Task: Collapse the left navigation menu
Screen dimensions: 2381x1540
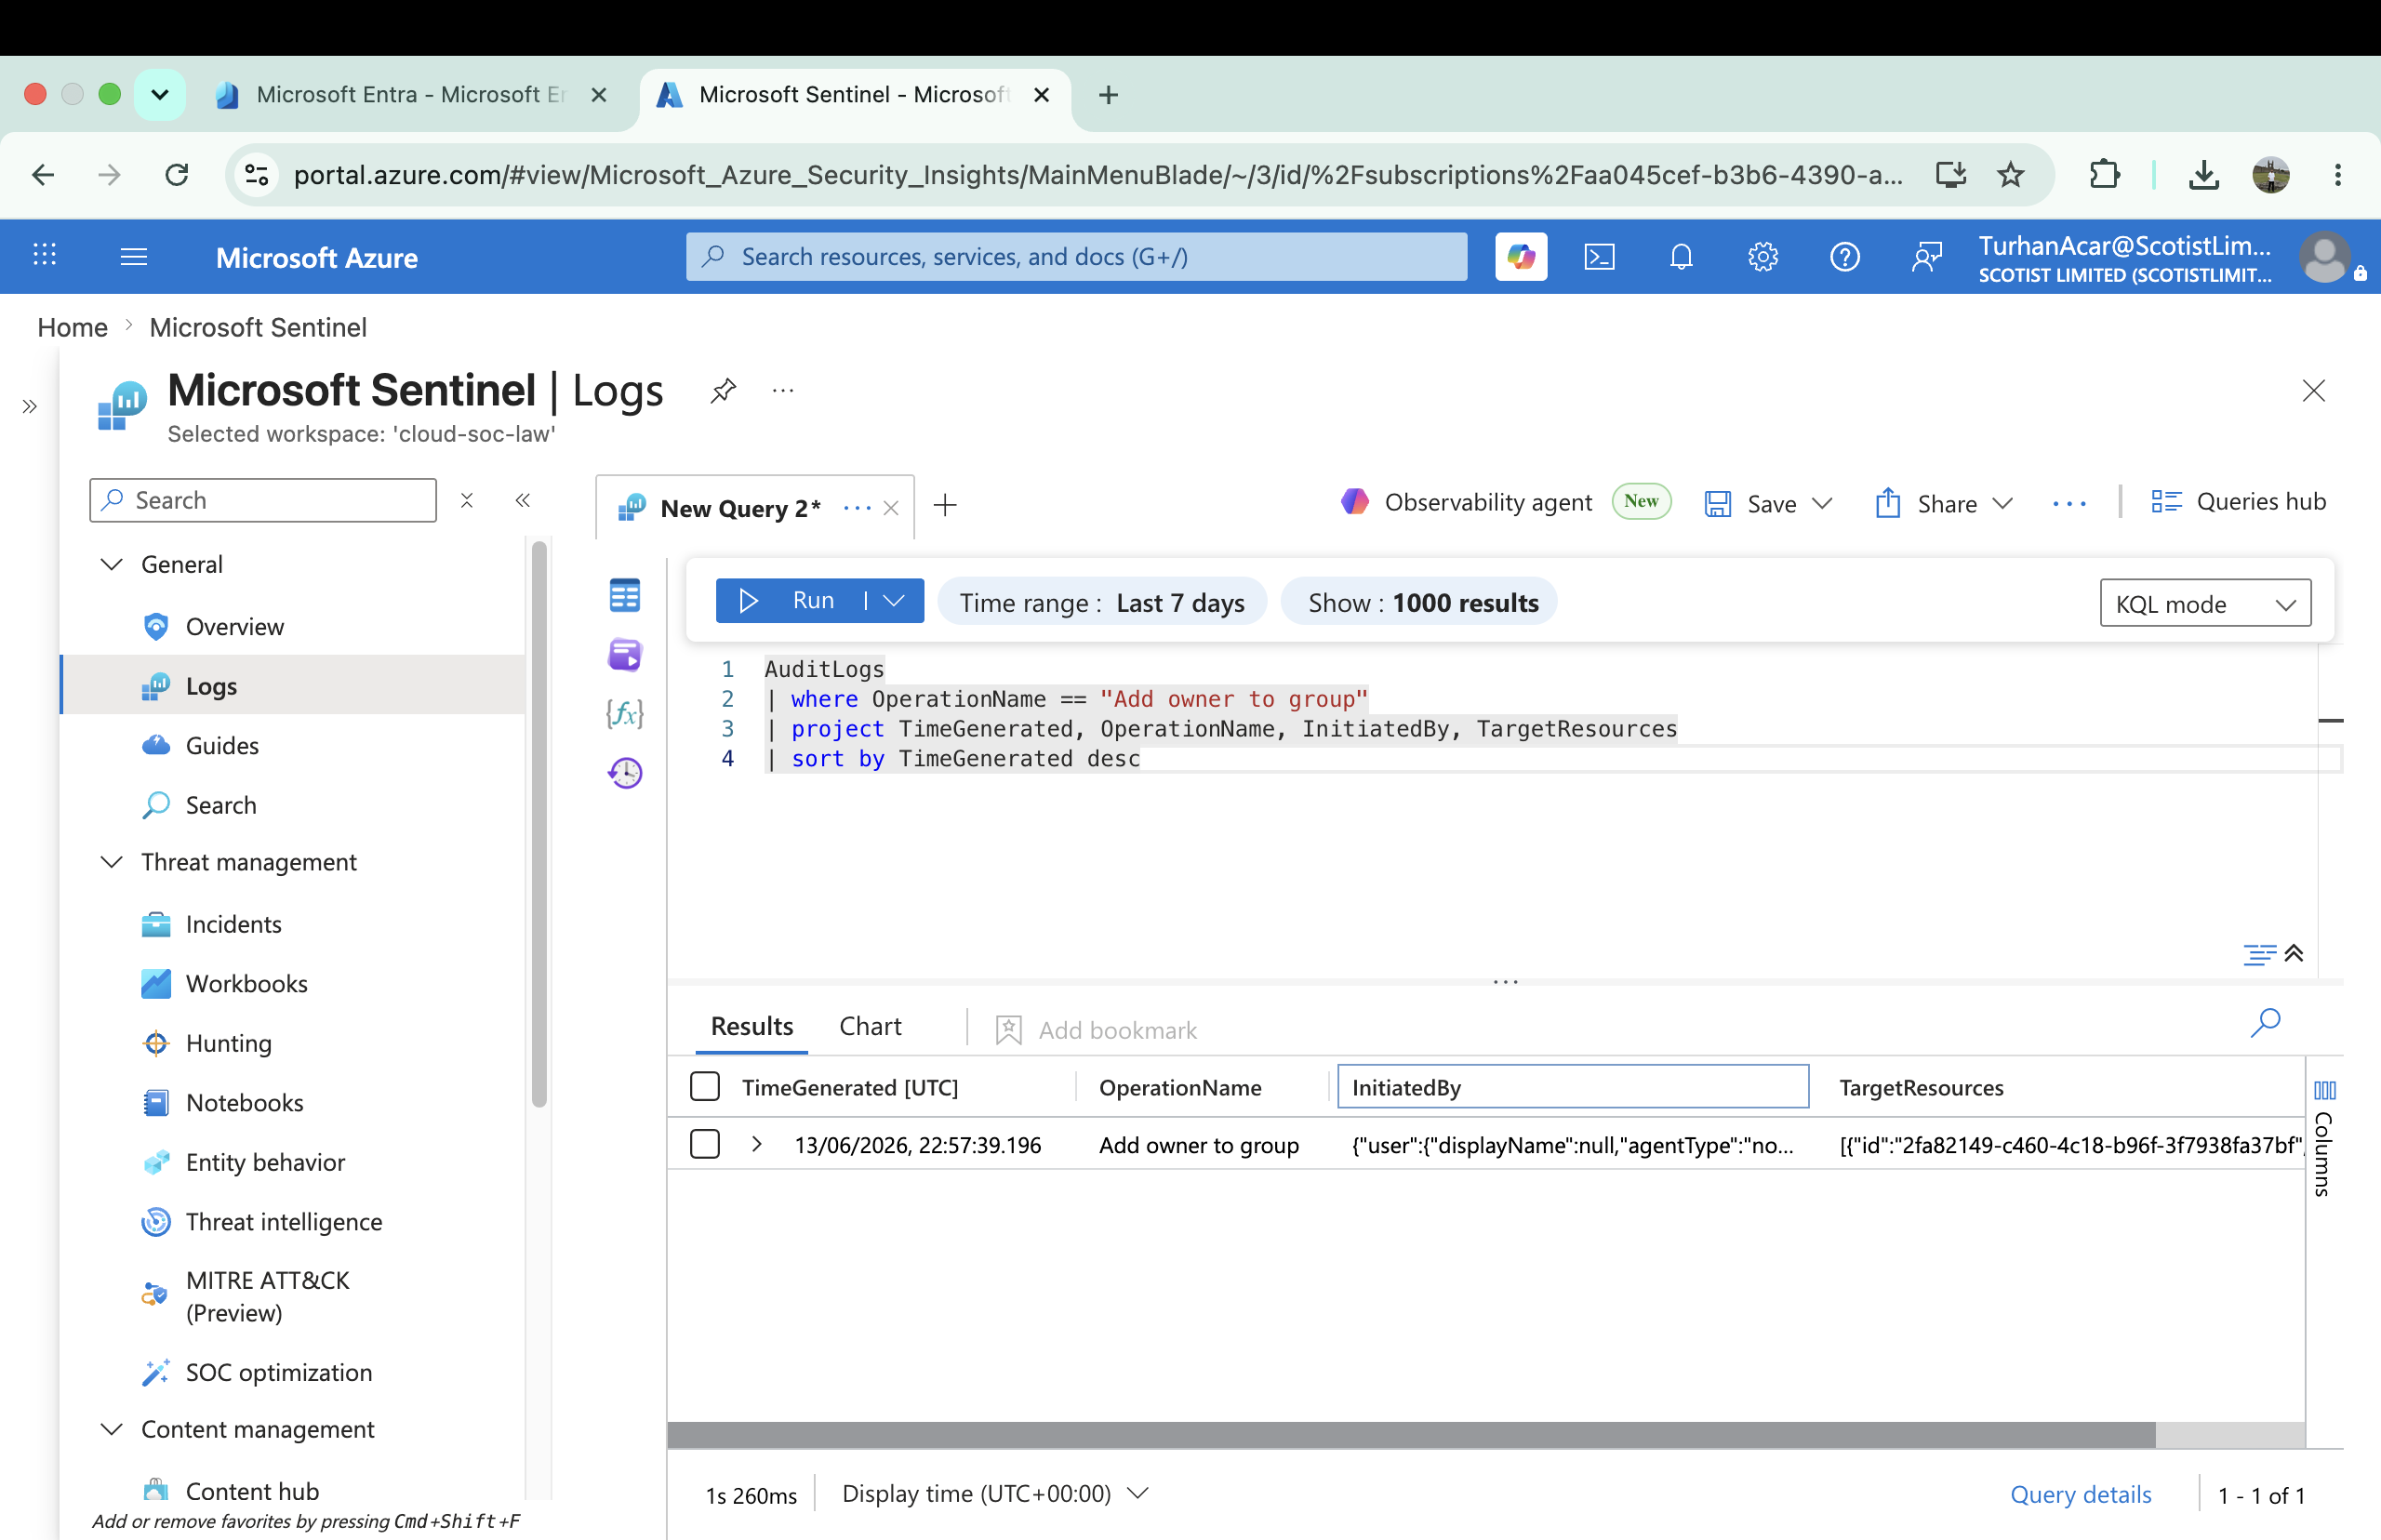Action: (522, 500)
